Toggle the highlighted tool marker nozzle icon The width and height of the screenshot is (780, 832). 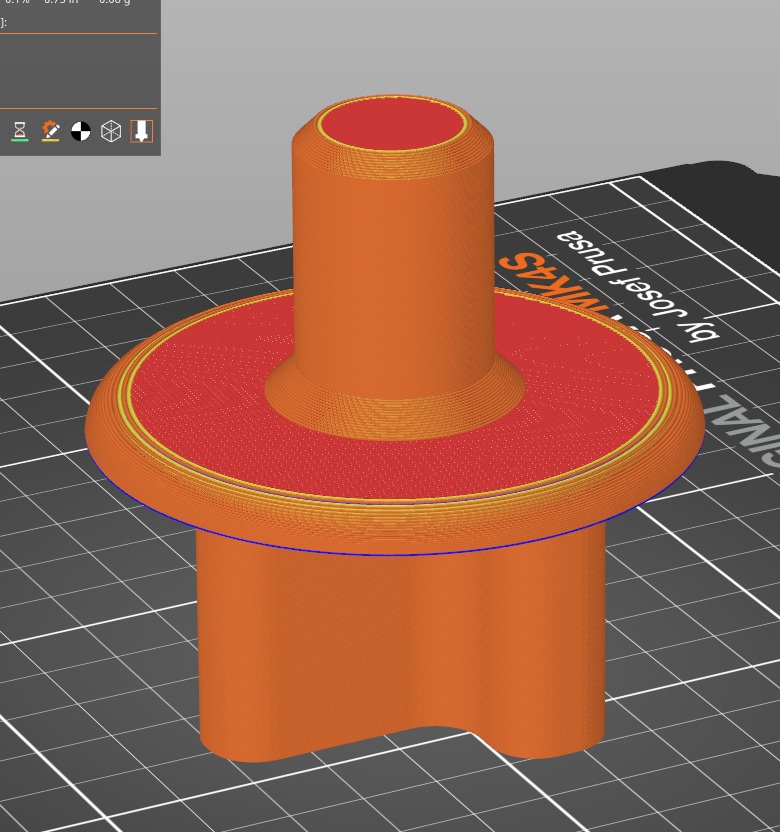pyautogui.click(x=141, y=131)
